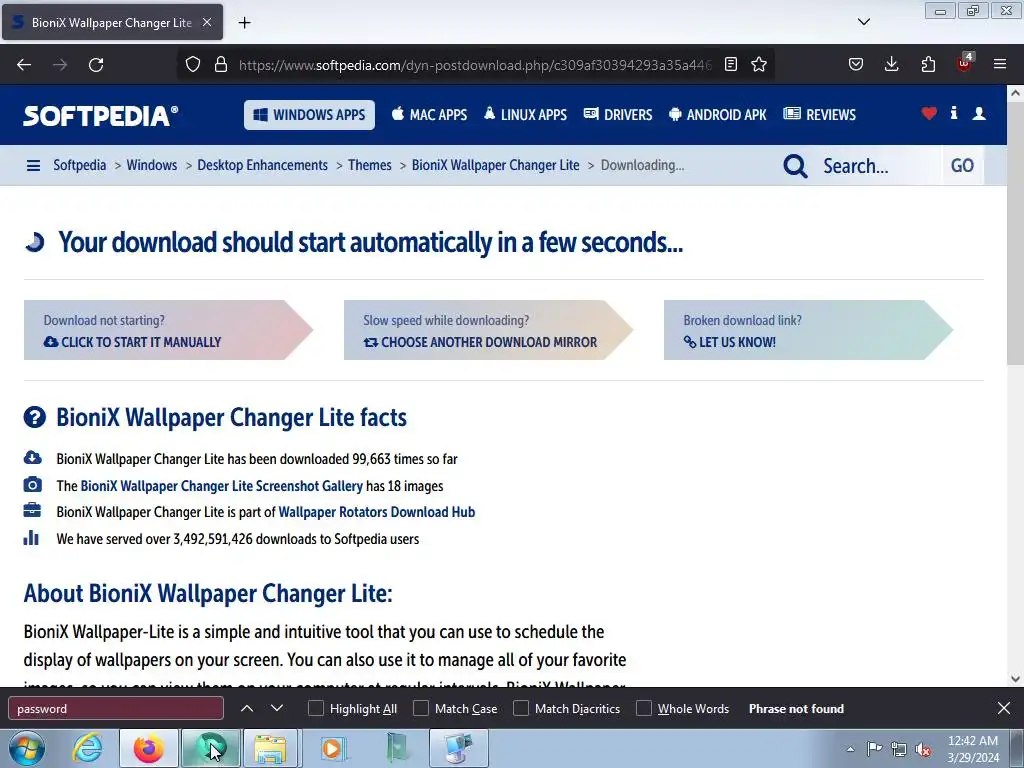Open the Drivers section

(x=618, y=115)
